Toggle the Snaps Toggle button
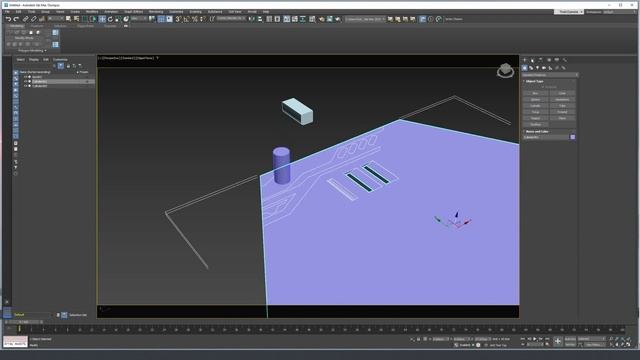Screen dimensions: 640x360 point(178,19)
